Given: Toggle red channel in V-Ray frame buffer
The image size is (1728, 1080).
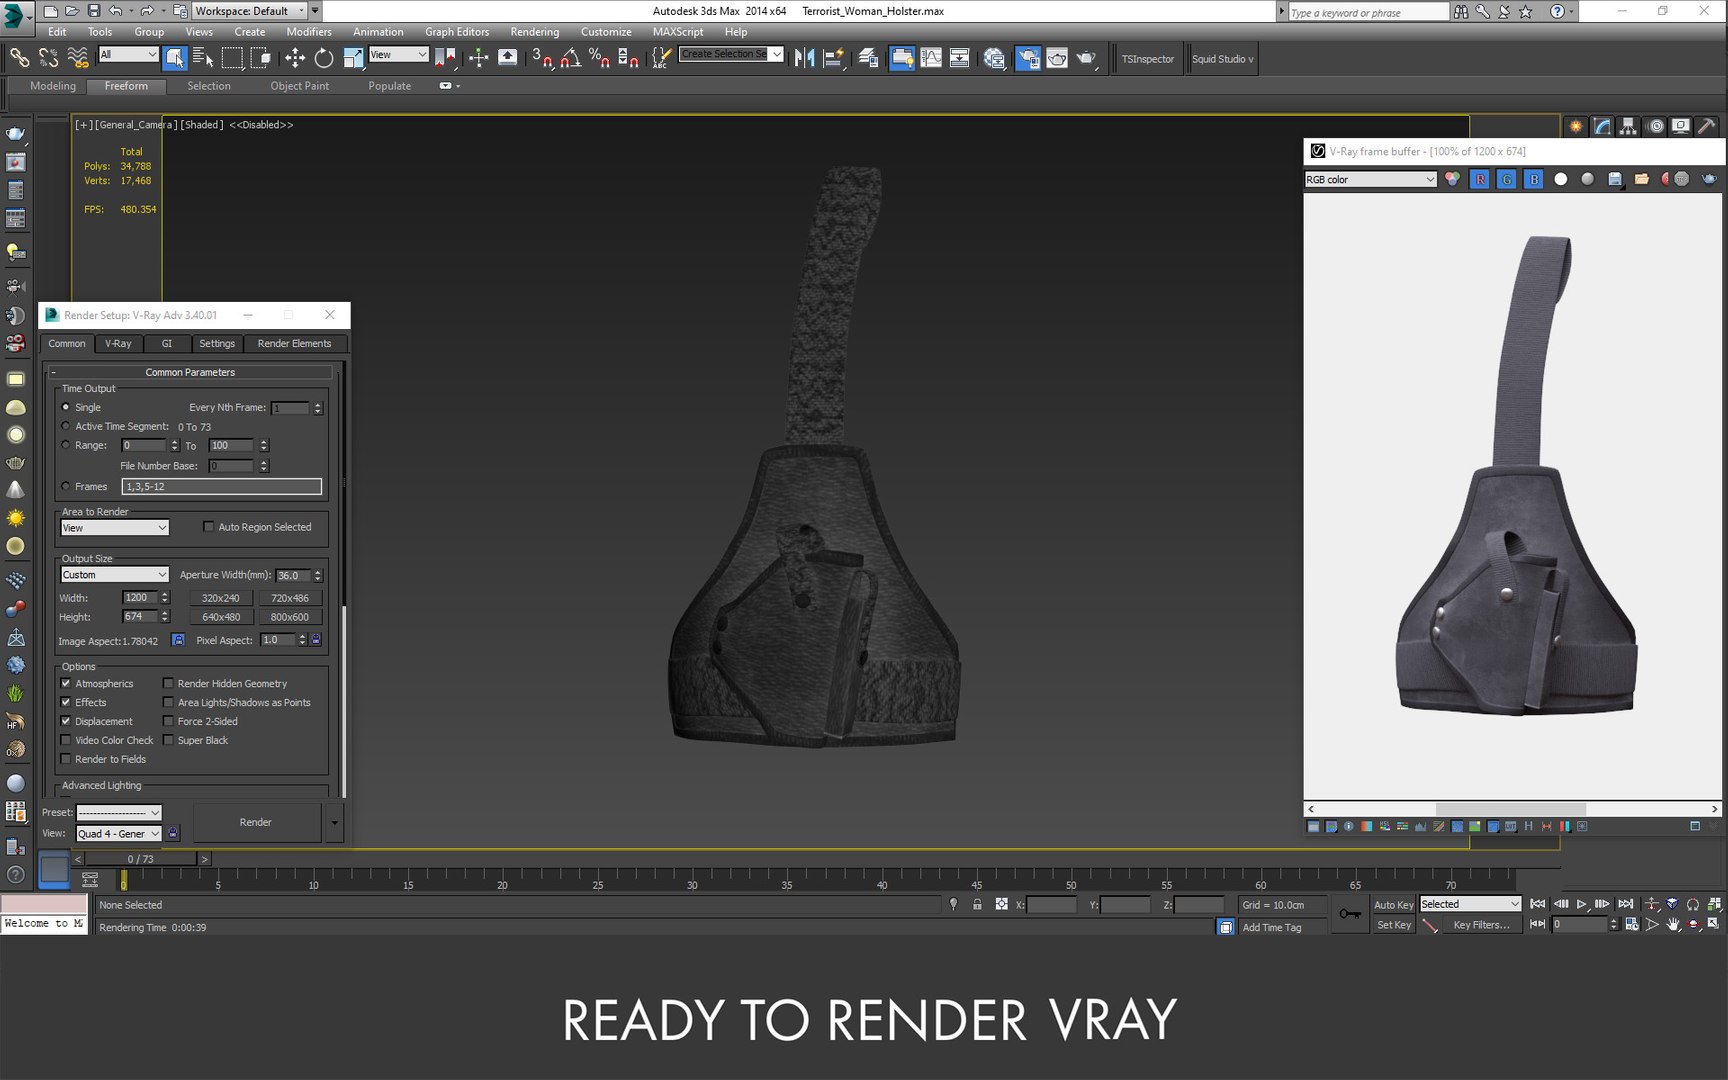Looking at the screenshot, I should pos(1480,179).
